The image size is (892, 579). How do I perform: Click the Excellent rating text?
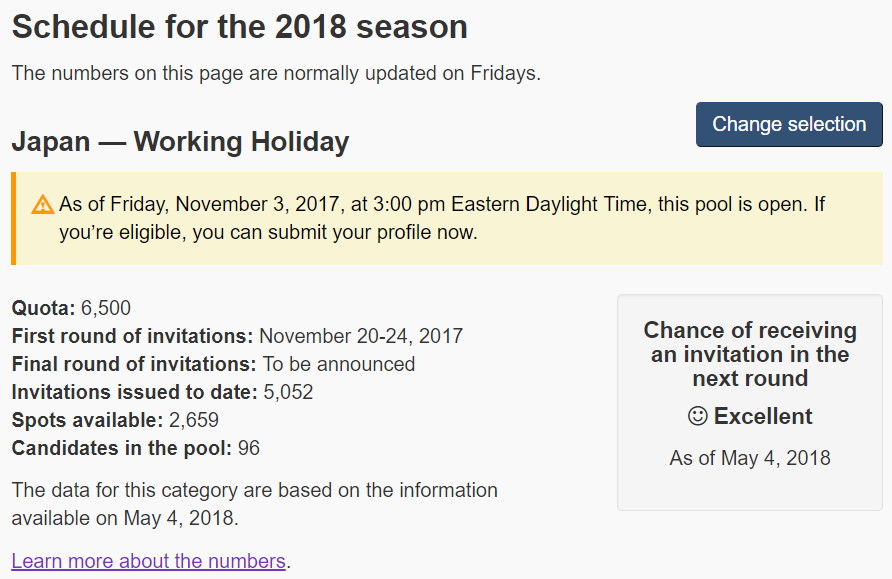pyautogui.click(x=763, y=416)
